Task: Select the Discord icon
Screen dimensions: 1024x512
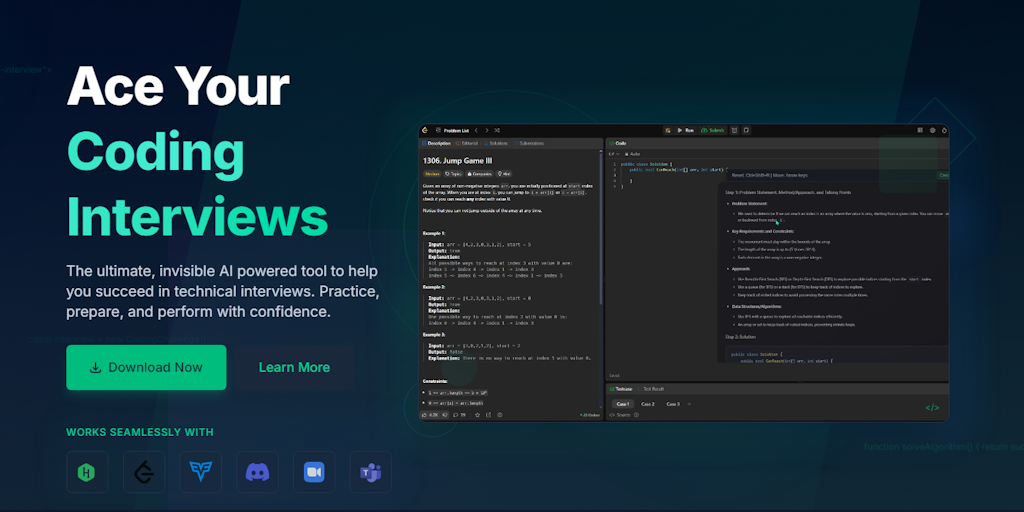Action: click(x=257, y=472)
